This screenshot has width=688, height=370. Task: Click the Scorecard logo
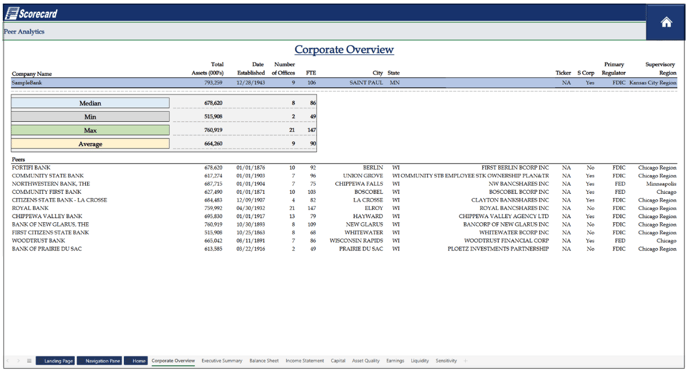(32, 14)
